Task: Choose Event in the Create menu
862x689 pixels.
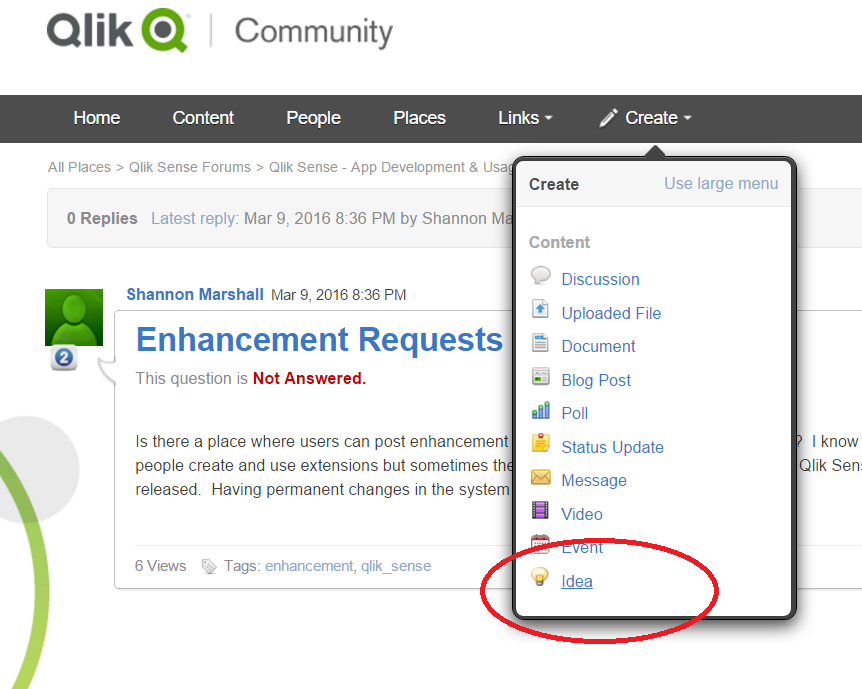Action: [582, 548]
